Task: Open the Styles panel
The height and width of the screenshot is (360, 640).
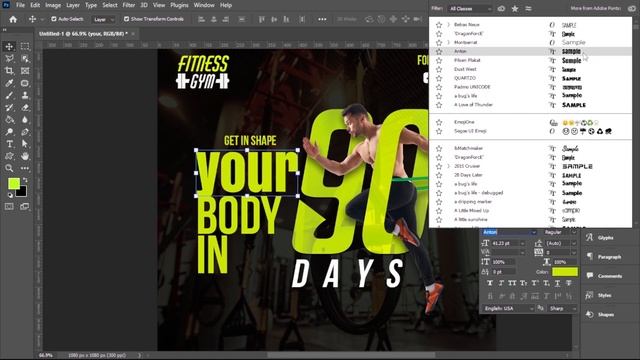Action: (604, 295)
